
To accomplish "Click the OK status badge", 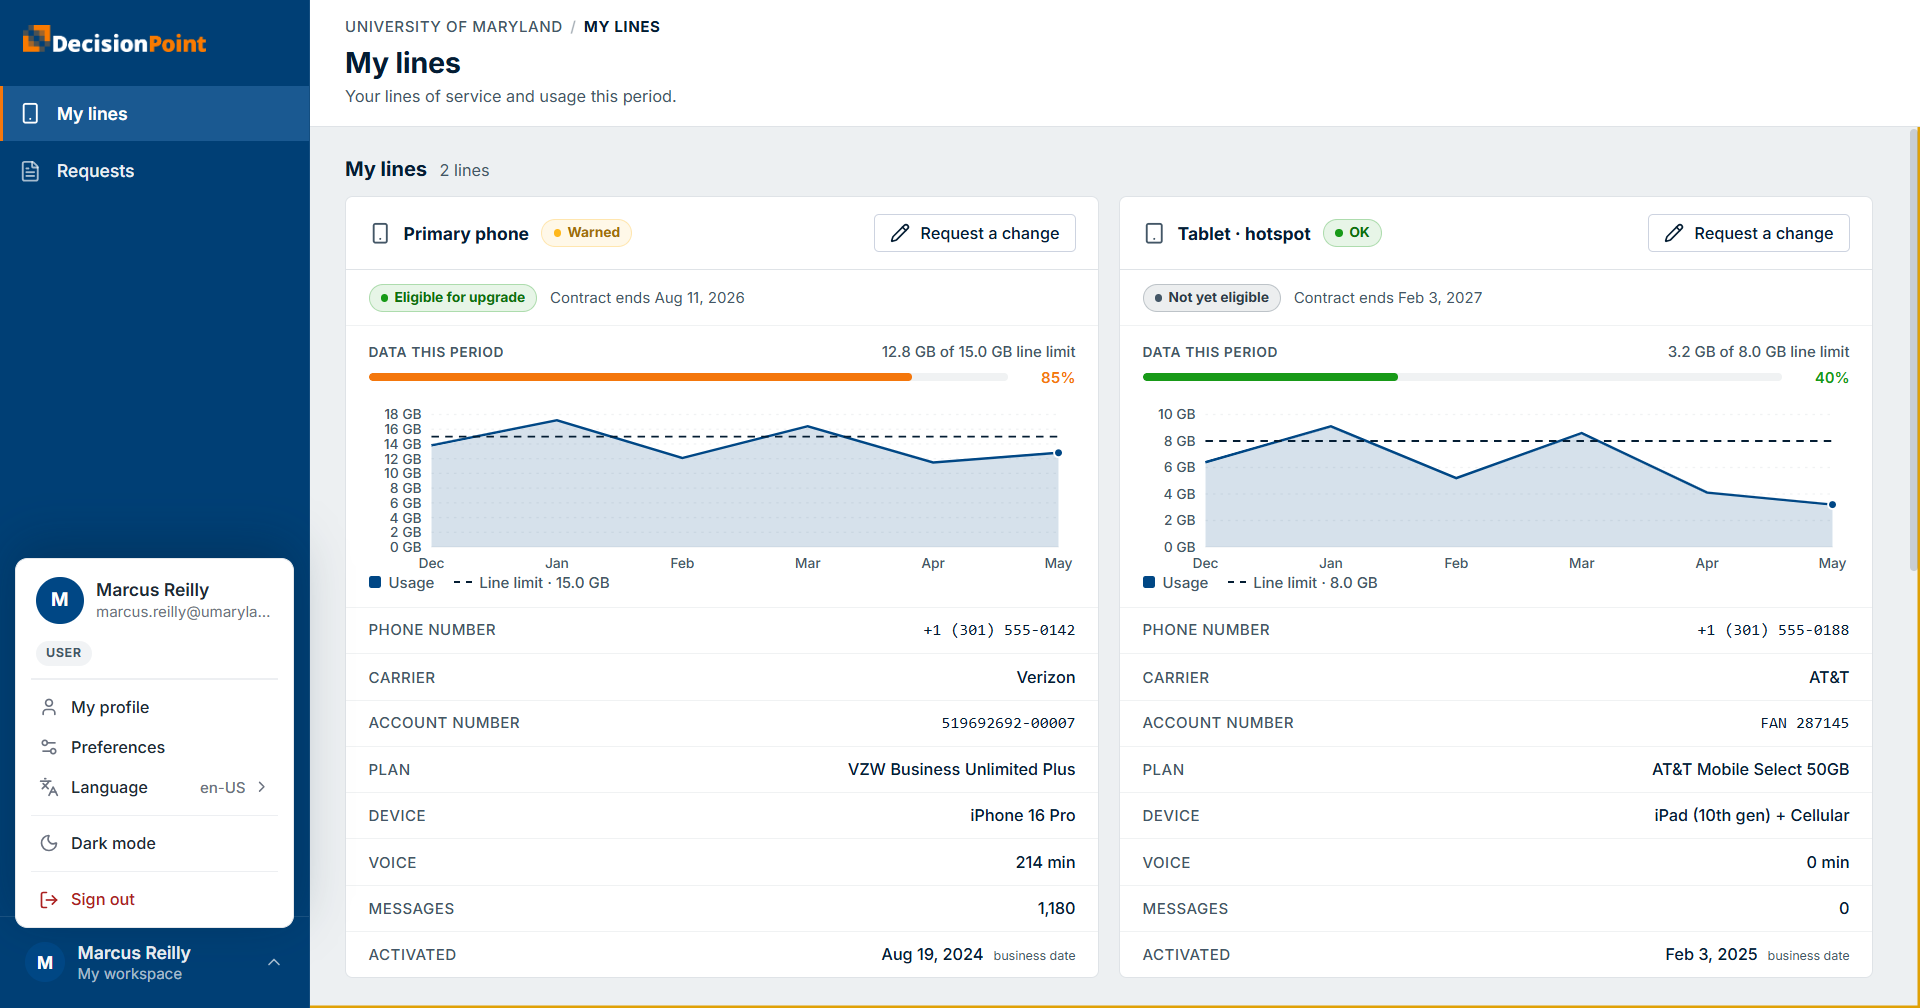I will pos(1352,233).
